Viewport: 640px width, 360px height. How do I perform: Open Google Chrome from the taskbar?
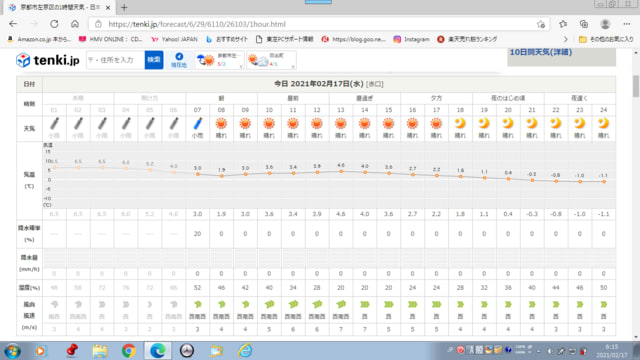coord(128,351)
